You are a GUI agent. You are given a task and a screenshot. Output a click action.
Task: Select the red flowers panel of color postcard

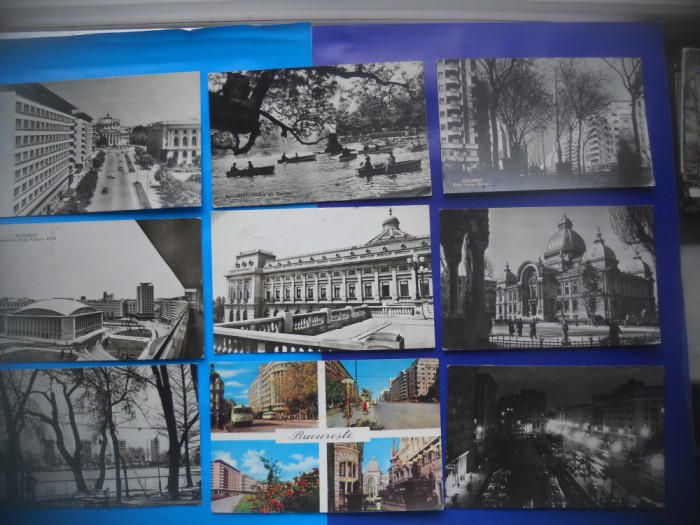point(266,478)
